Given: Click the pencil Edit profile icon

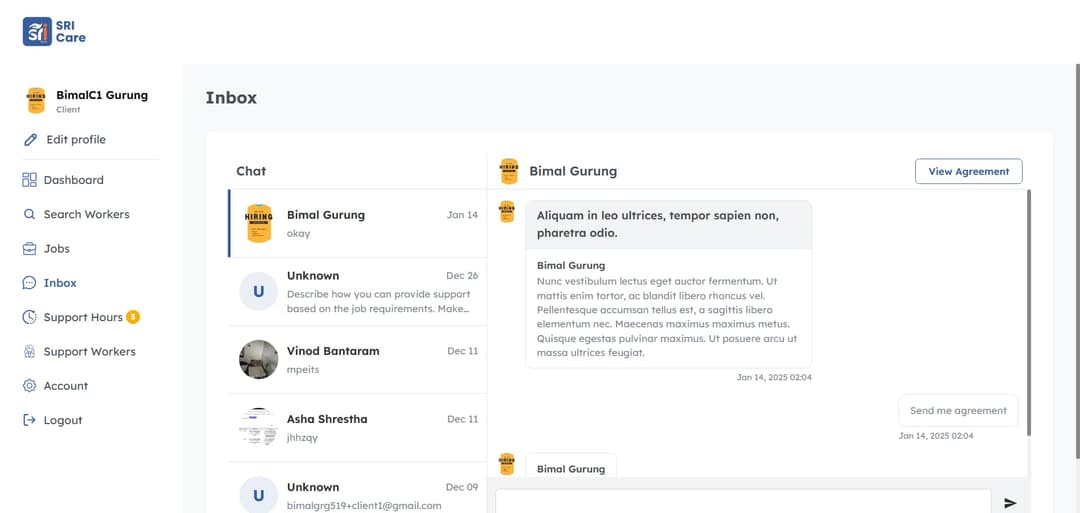Looking at the screenshot, I should tap(30, 140).
